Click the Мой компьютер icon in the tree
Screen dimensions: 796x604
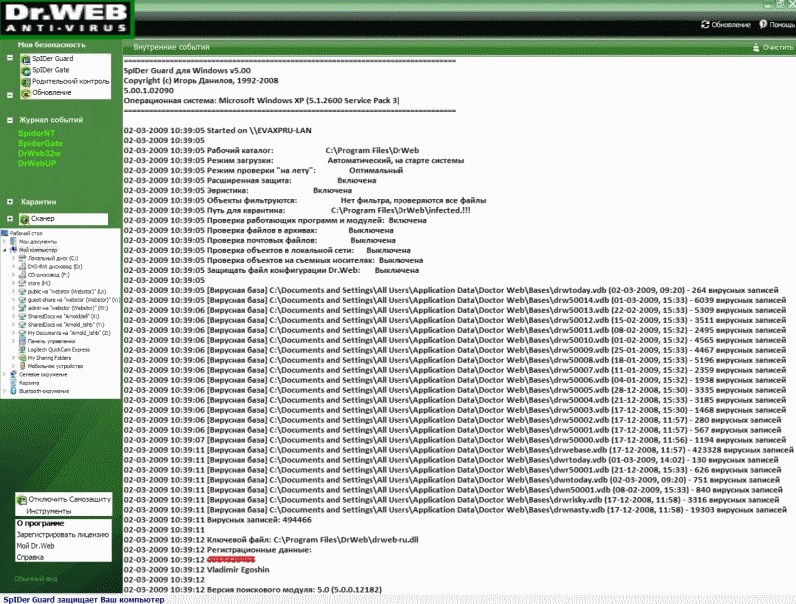pyautogui.click(x=14, y=250)
